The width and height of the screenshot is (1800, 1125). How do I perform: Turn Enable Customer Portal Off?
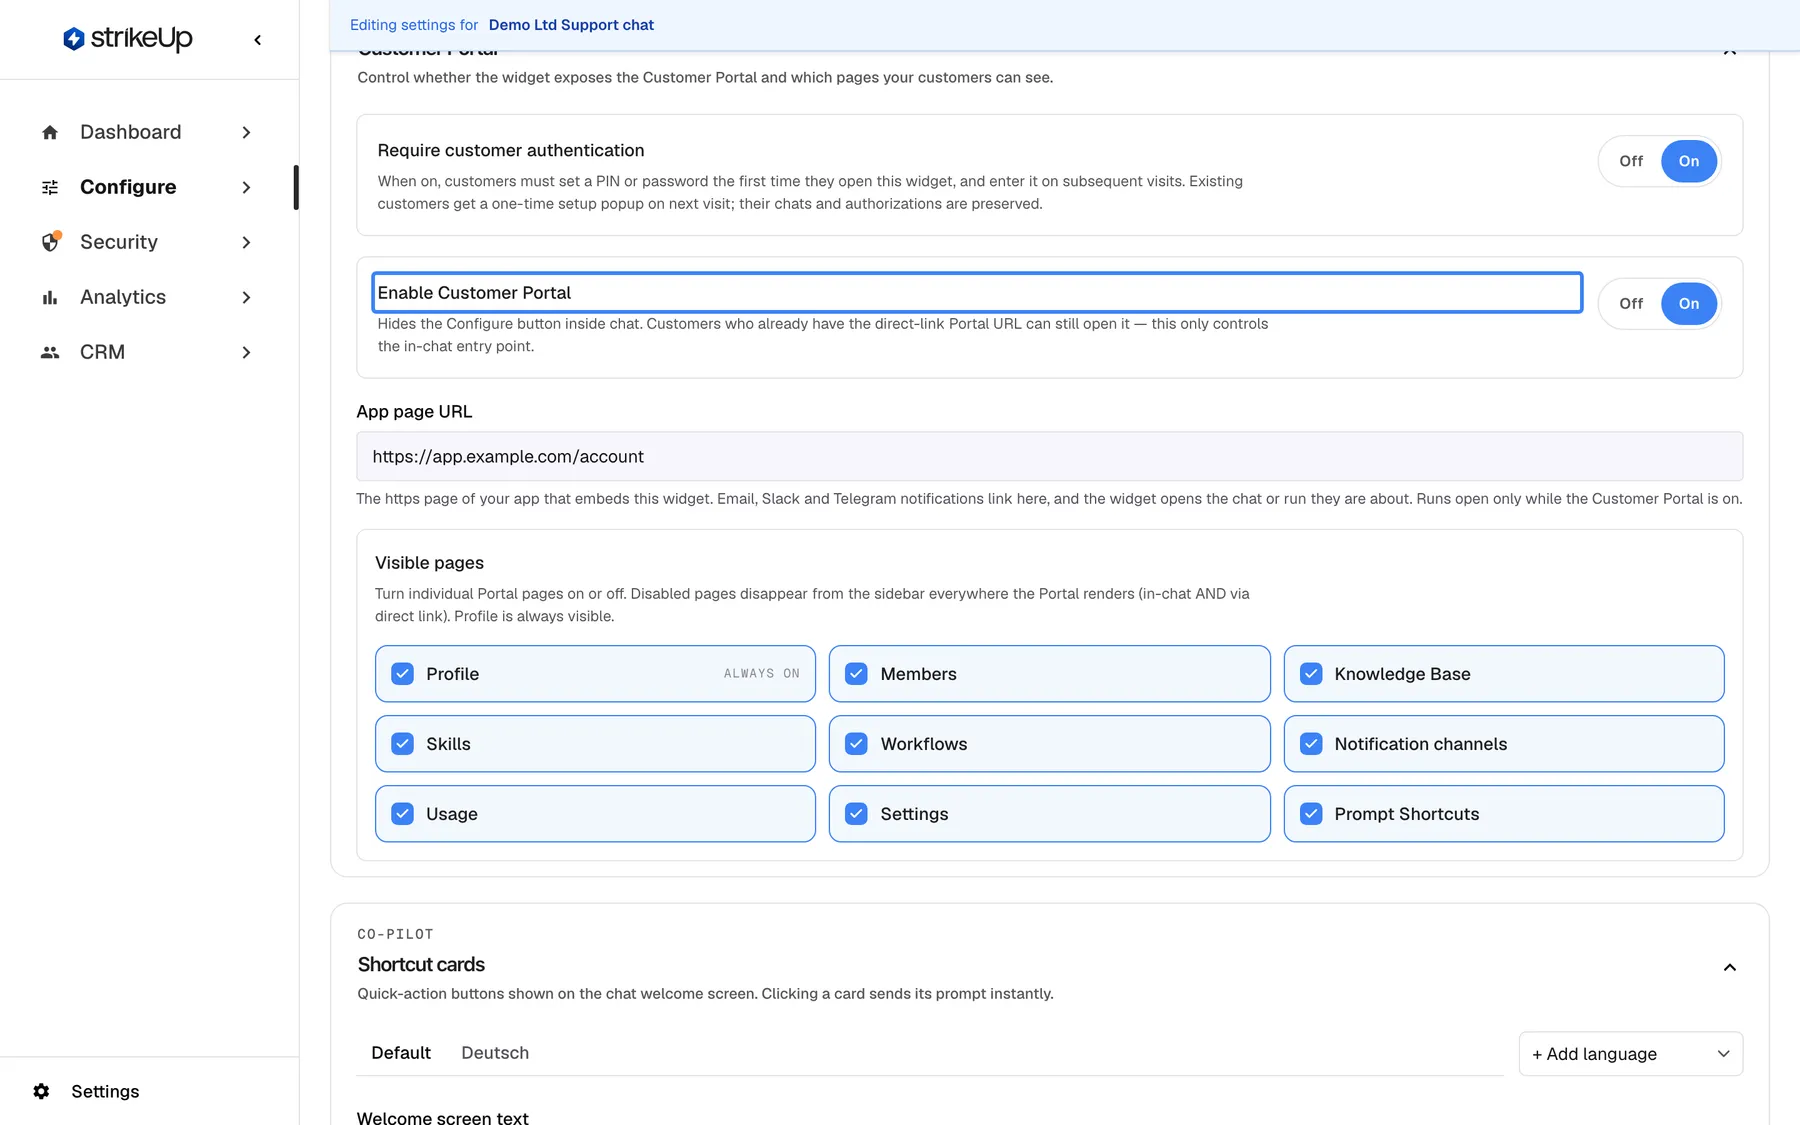pyautogui.click(x=1631, y=304)
